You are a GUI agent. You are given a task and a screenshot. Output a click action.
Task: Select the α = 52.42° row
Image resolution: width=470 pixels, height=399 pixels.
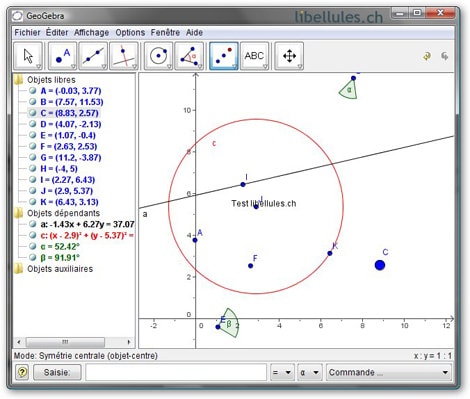[x=60, y=246]
